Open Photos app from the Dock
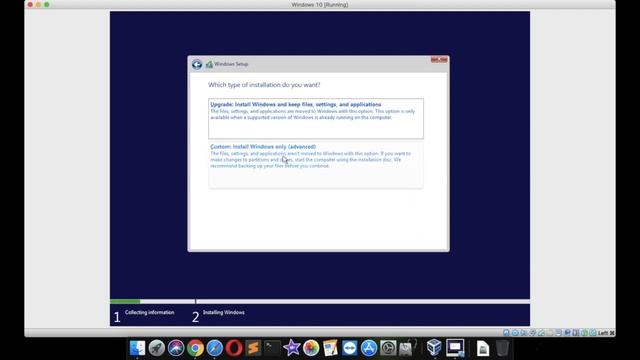640x360 pixels. [311, 348]
